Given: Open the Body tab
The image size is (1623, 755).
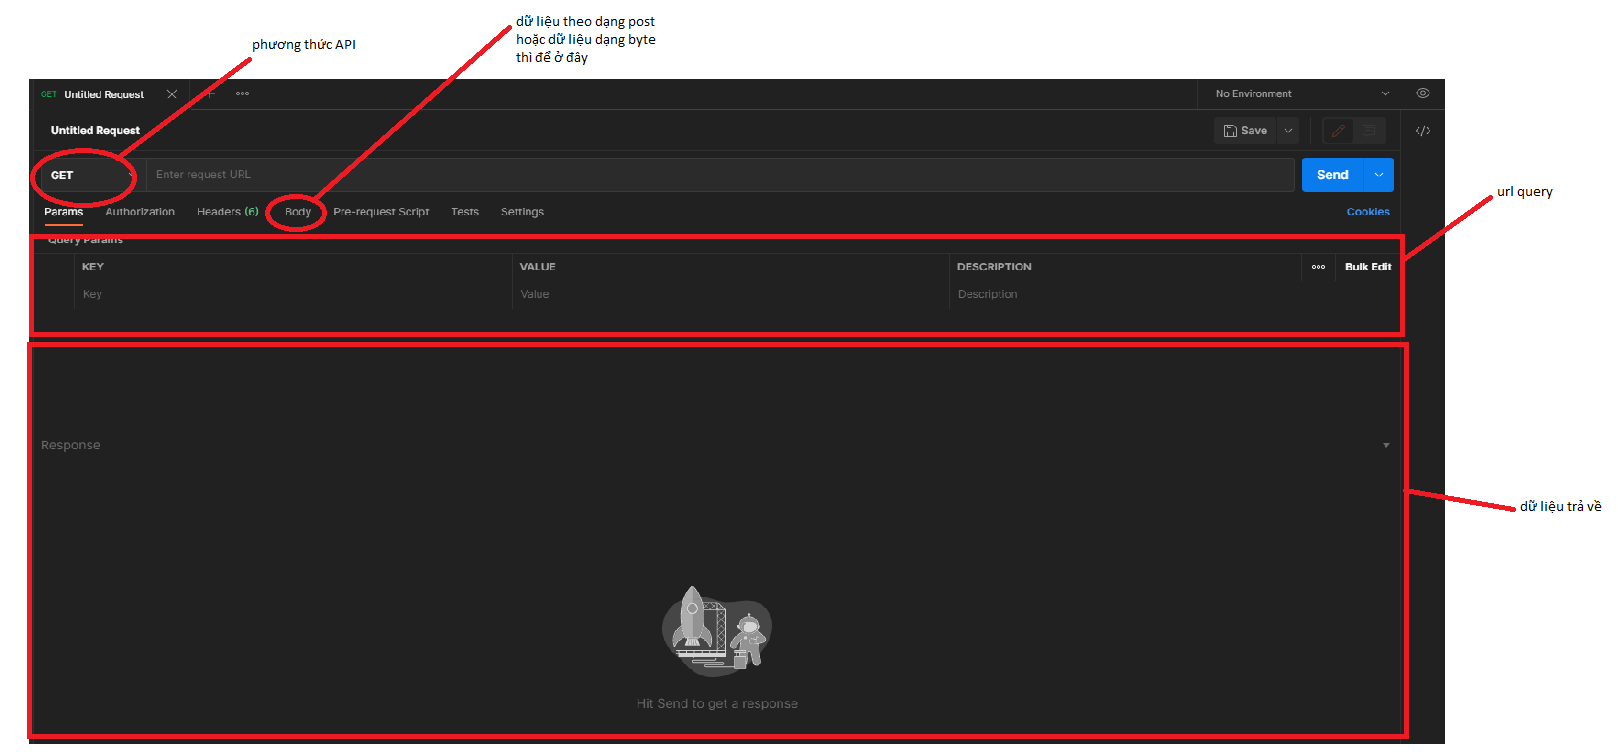Looking at the screenshot, I should 298,212.
